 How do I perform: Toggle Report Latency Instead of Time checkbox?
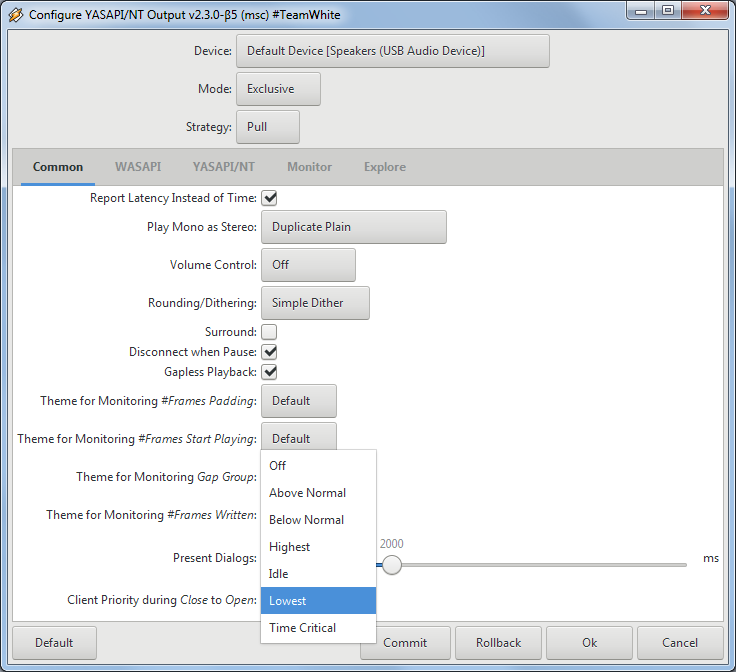tap(269, 198)
